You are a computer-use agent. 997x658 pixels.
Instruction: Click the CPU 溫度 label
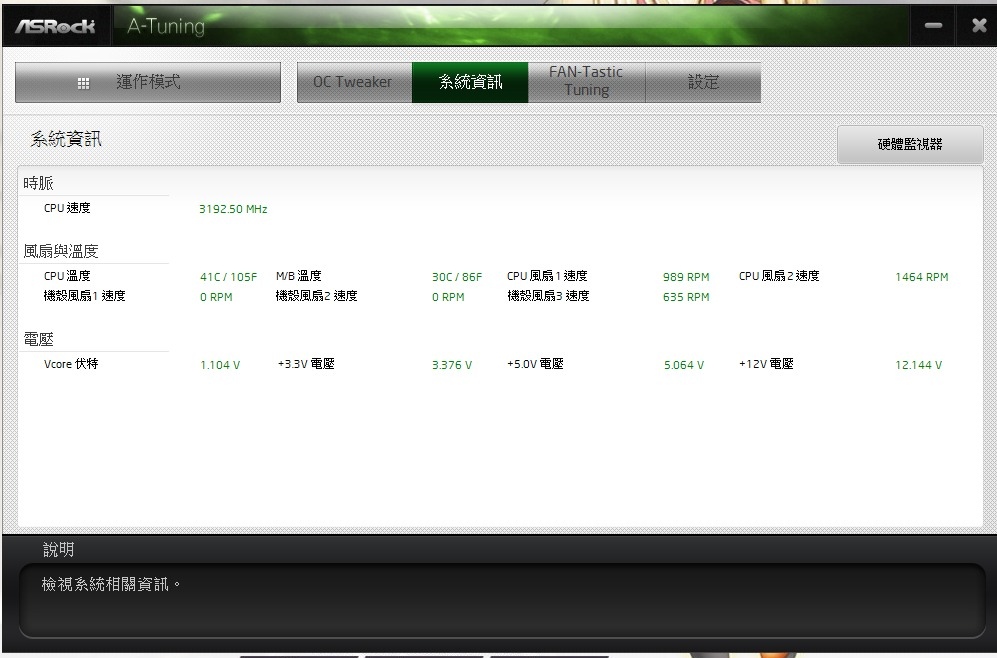click(67, 276)
